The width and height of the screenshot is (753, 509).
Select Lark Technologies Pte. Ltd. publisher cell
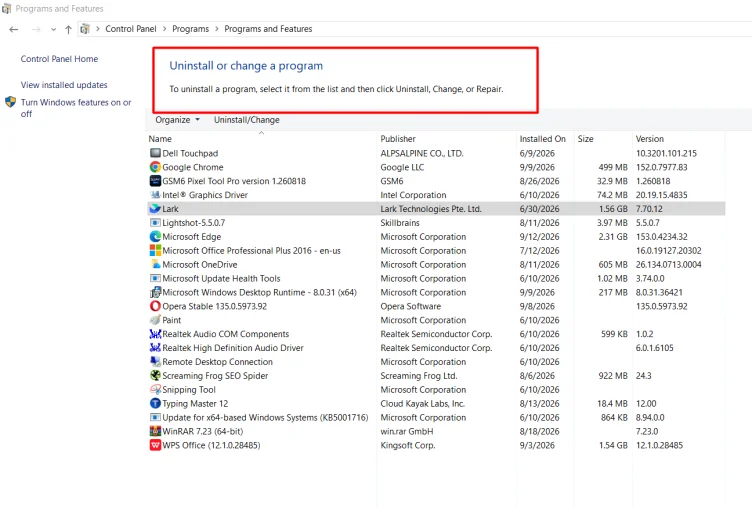(x=431, y=209)
